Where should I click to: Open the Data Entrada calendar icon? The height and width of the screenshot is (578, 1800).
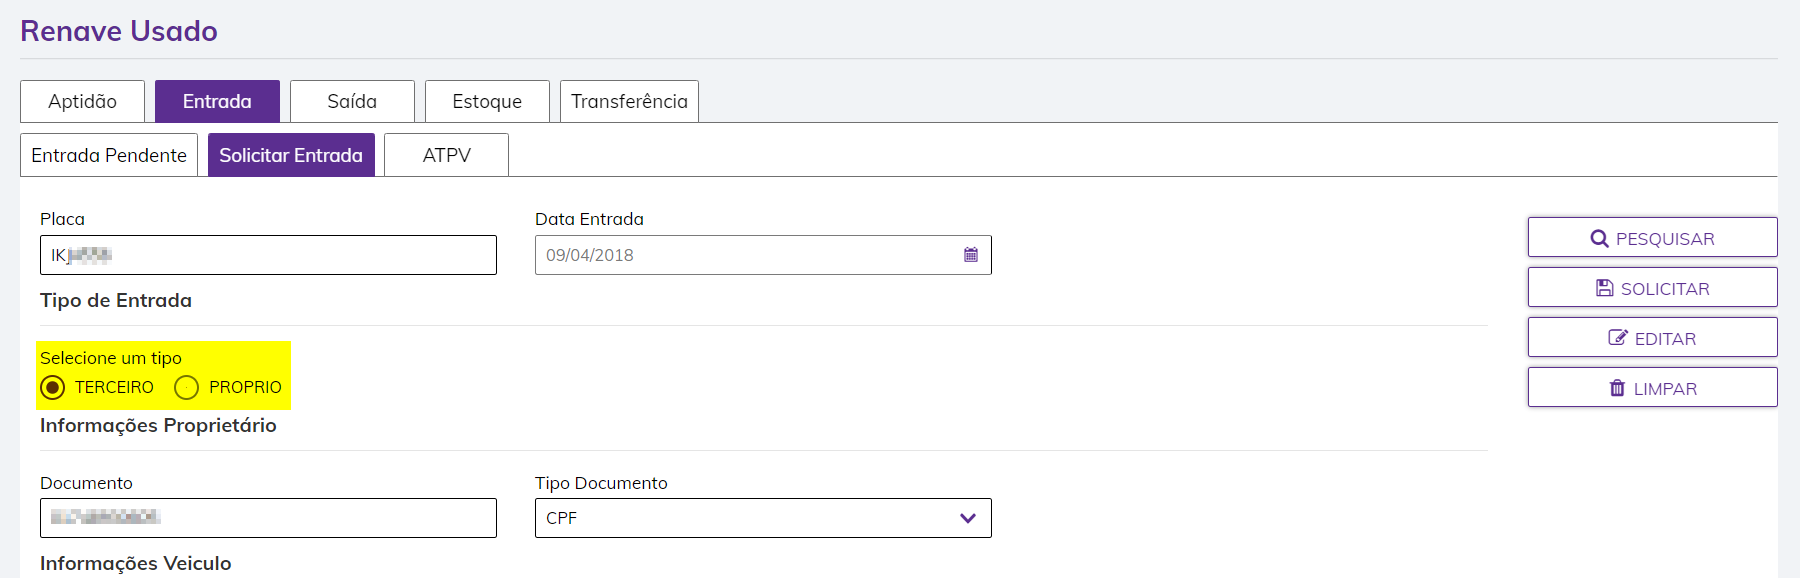pos(970,255)
